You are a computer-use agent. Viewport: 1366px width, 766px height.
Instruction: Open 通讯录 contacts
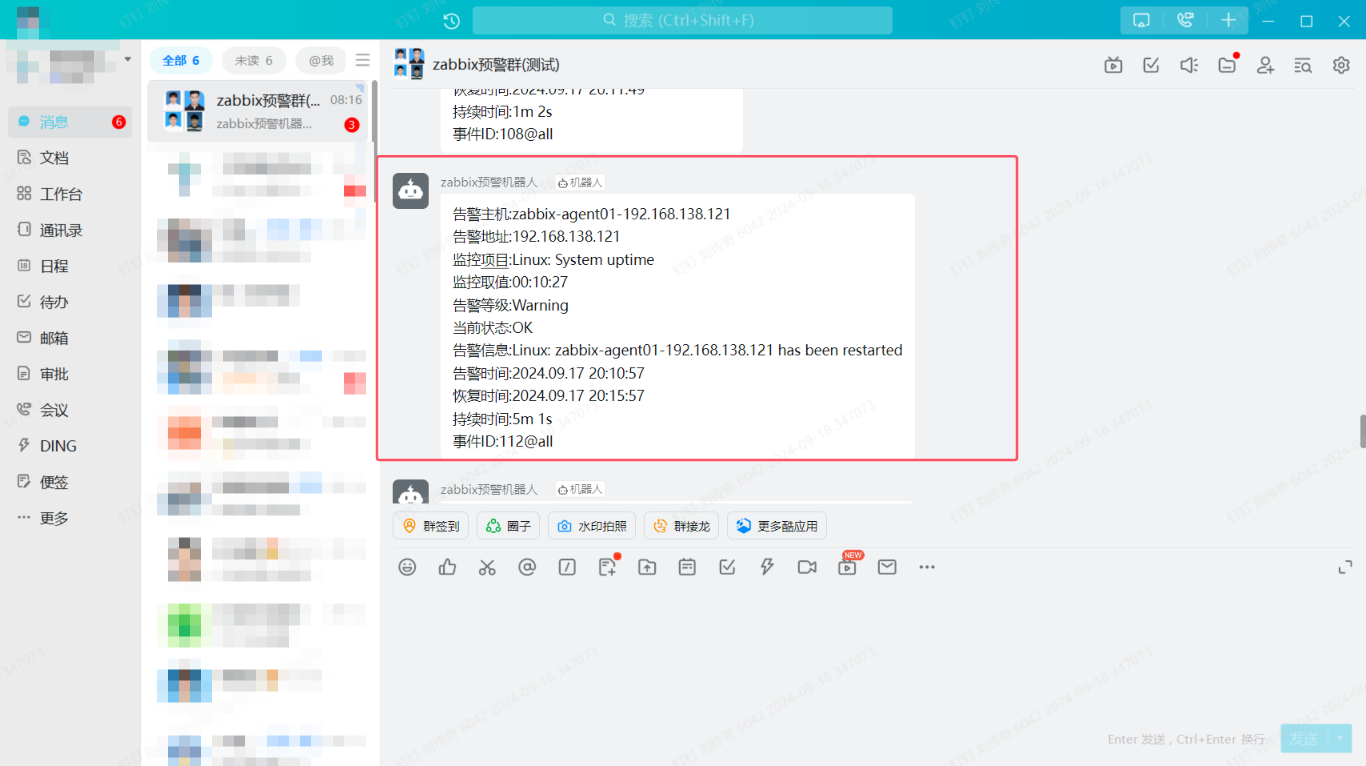click(70, 230)
